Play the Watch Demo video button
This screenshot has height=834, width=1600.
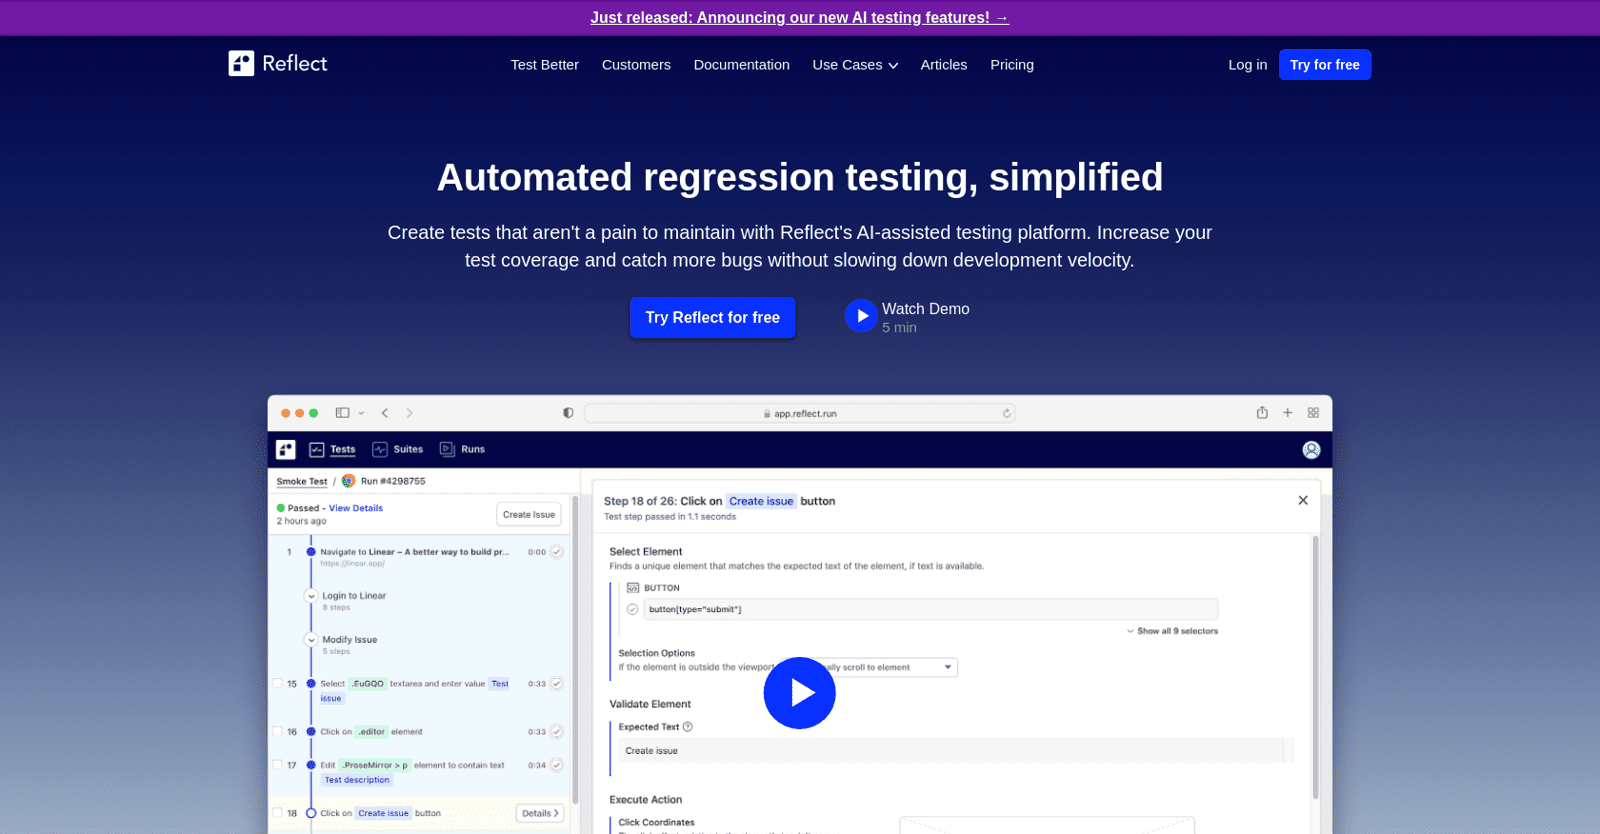[860, 316]
